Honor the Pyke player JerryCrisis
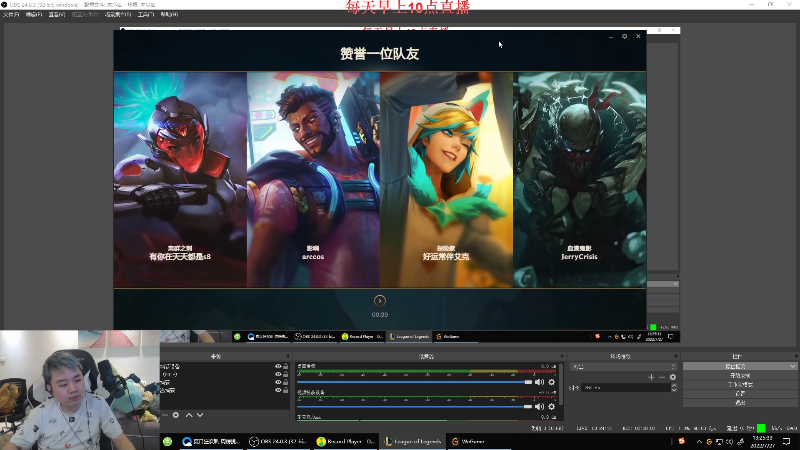Image resolution: width=800 pixels, height=450 pixels. click(x=580, y=180)
